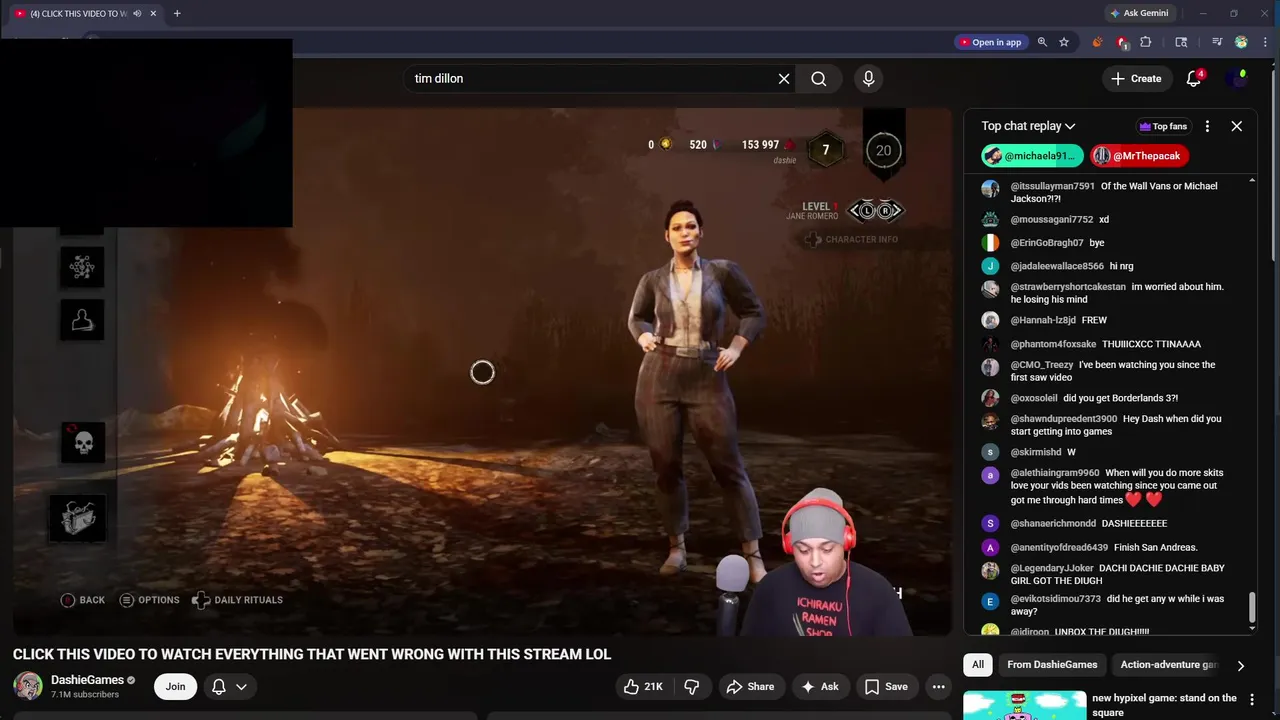Share the video
Image resolution: width=1280 pixels, height=720 pixels.
pos(750,686)
